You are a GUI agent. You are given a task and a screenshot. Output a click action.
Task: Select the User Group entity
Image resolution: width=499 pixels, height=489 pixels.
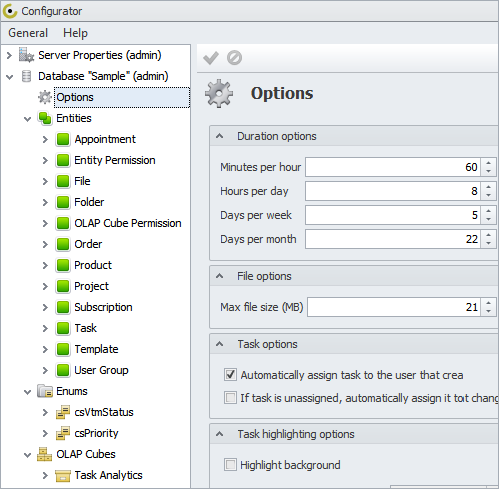101,370
